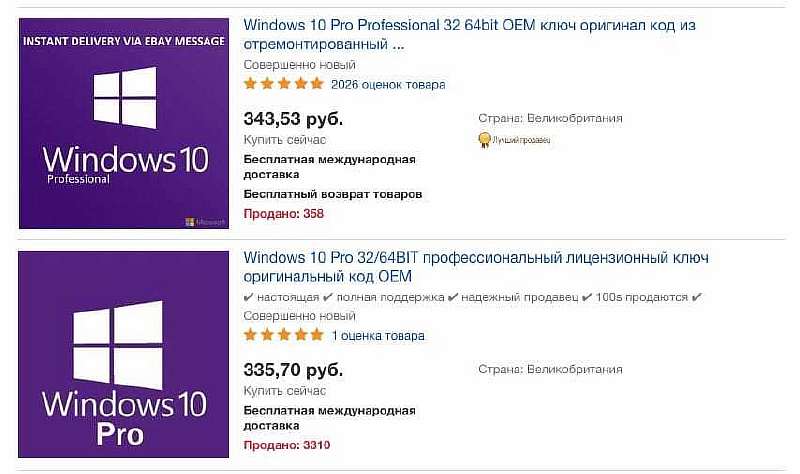Click the 'Instant Delivery via eBay Message' banner
This screenshot has width=800, height=474.
(124, 42)
